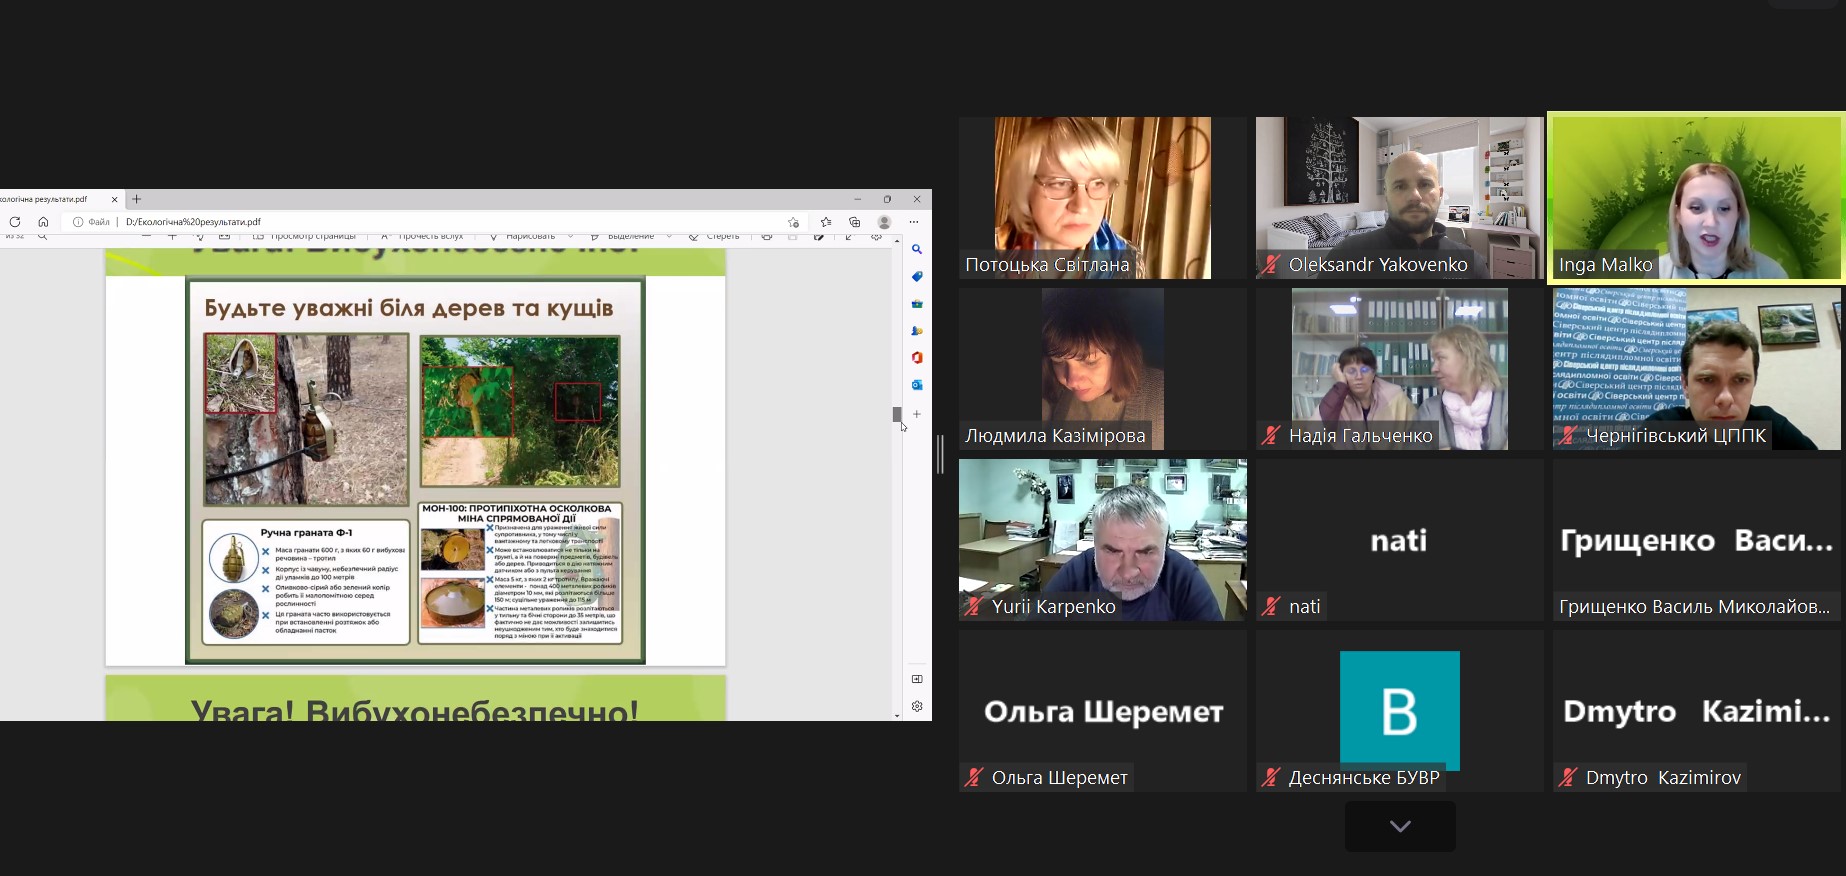Viewport: 1846px width, 876px height.
Task: Open a new browser tab
Action: 137,199
